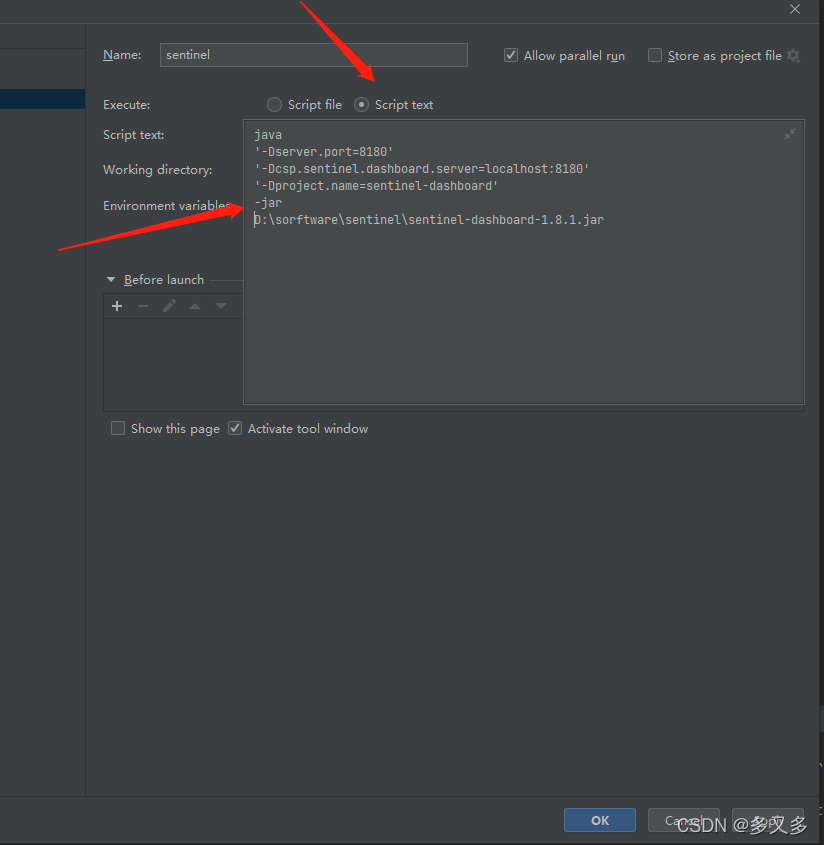Click the -jar line in the script
The width and height of the screenshot is (824, 845).
click(268, 203)
